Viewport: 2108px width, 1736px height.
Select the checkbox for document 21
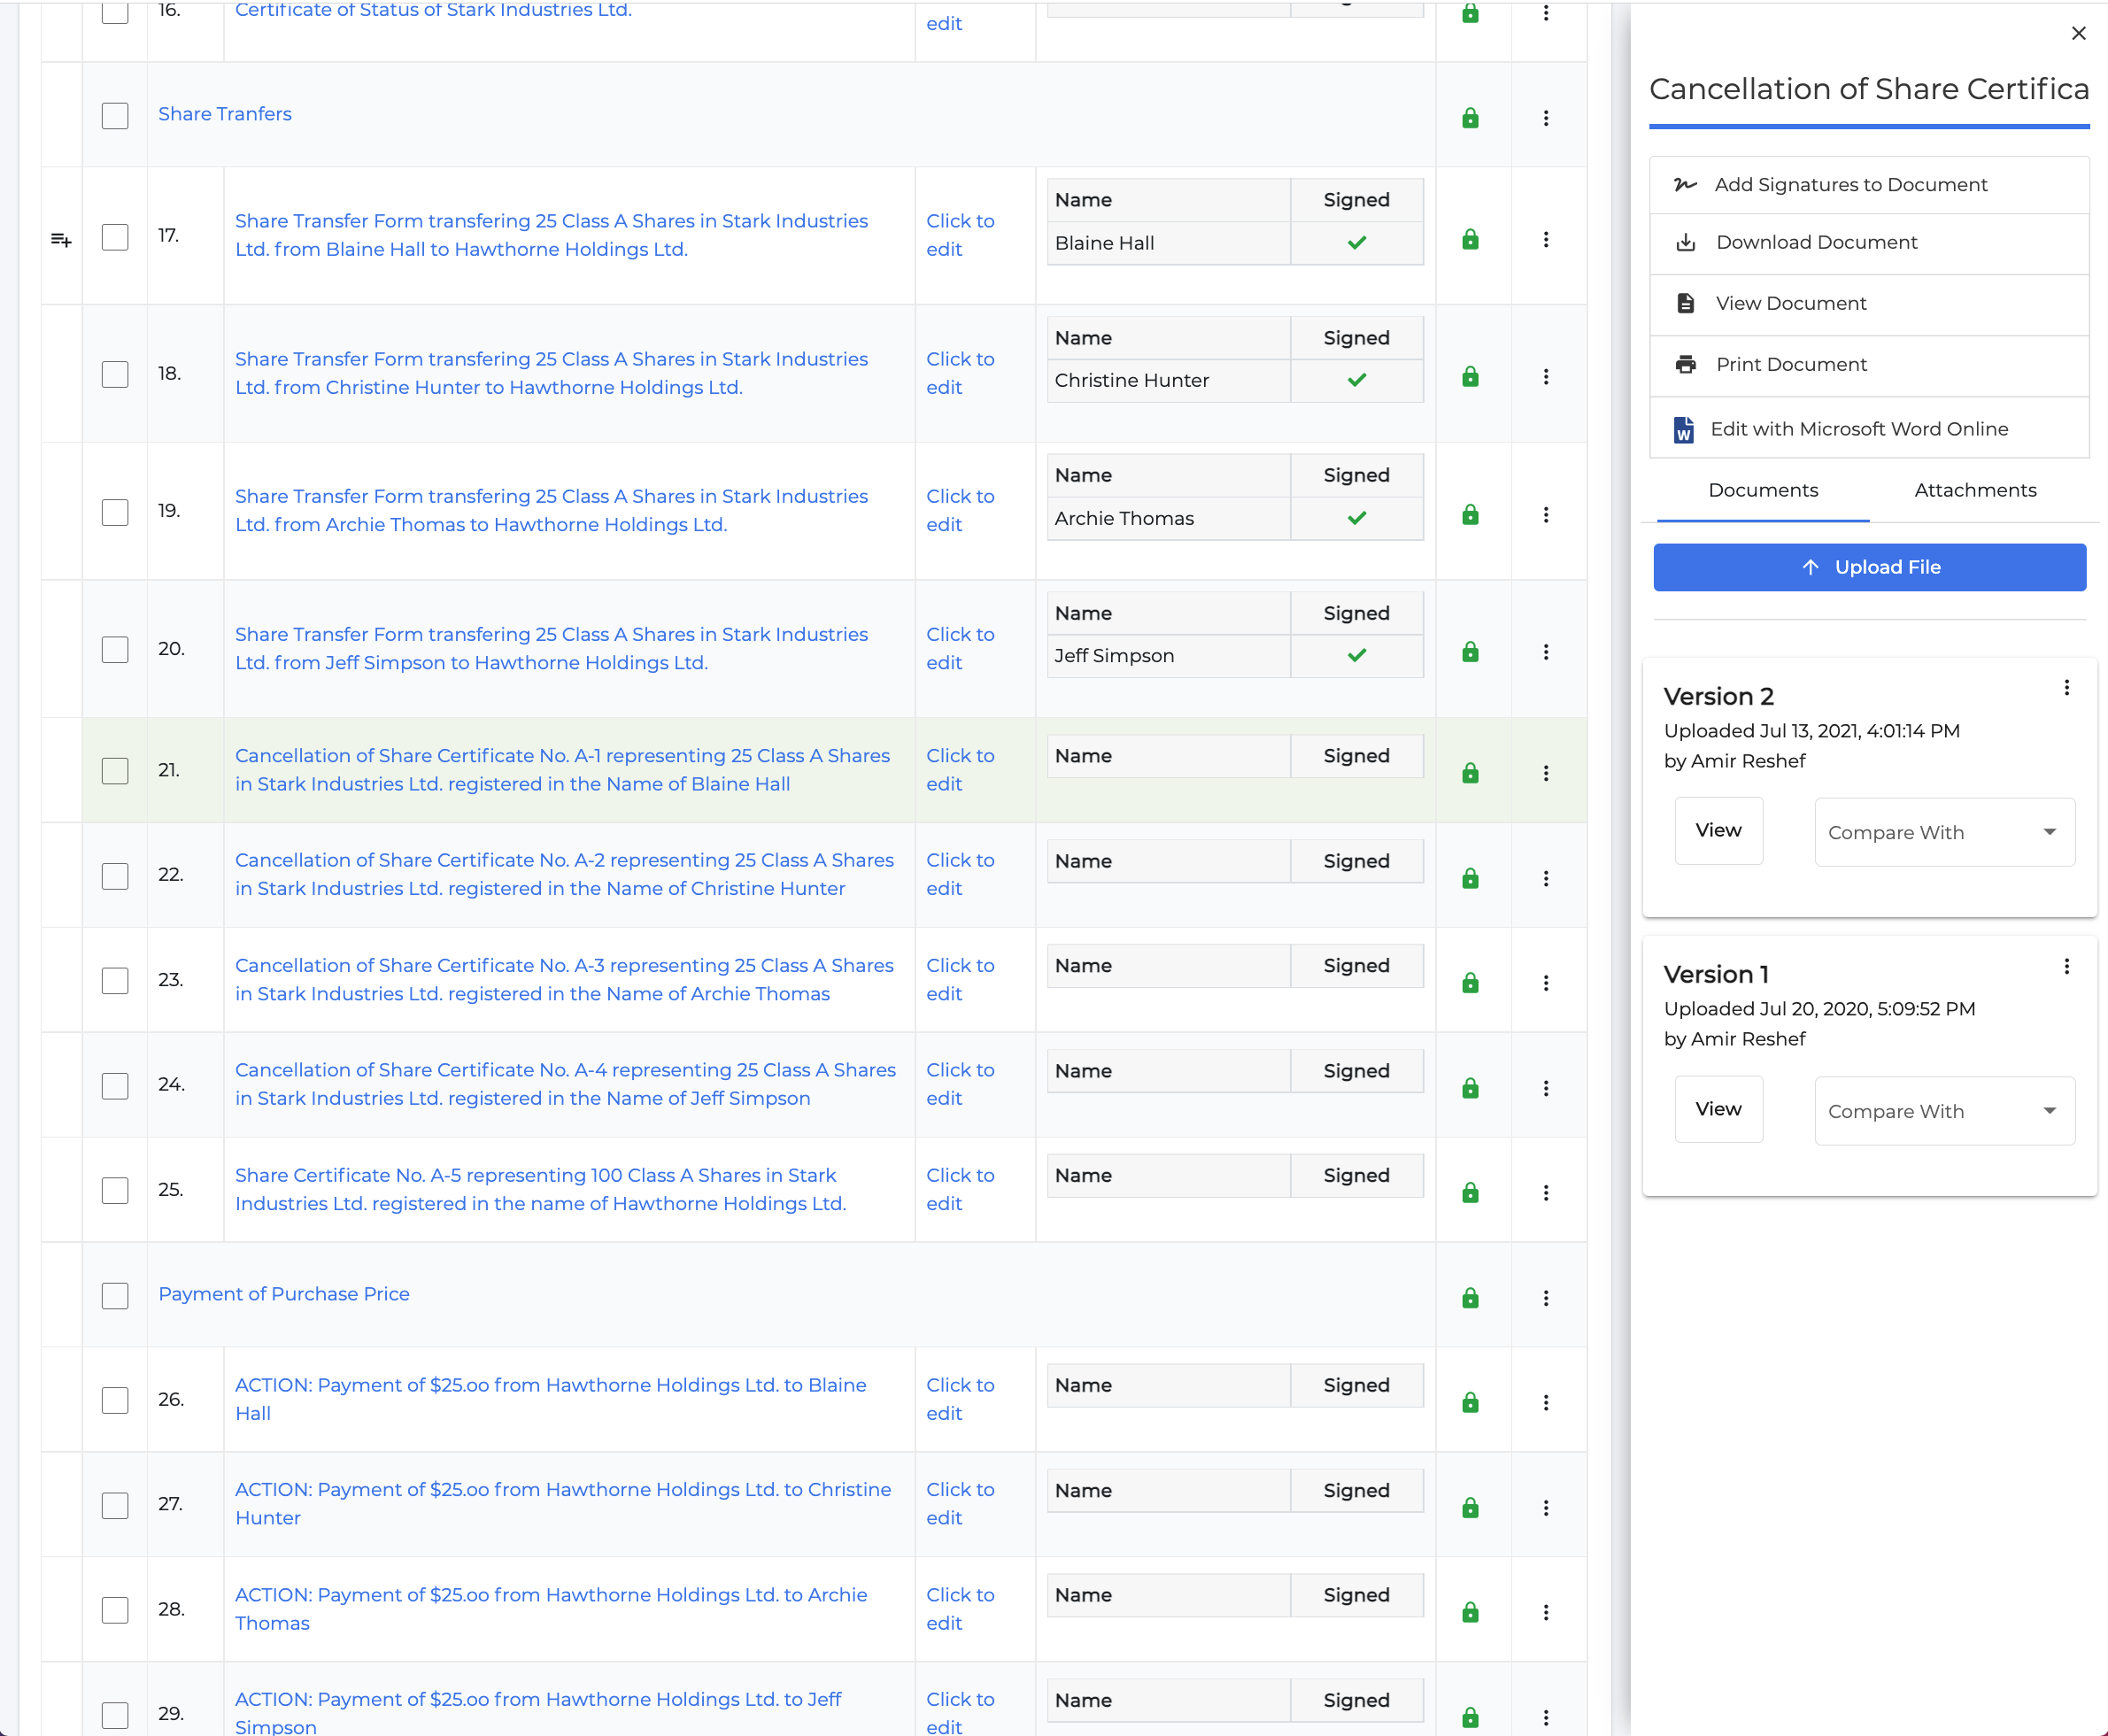click(115, 771)
